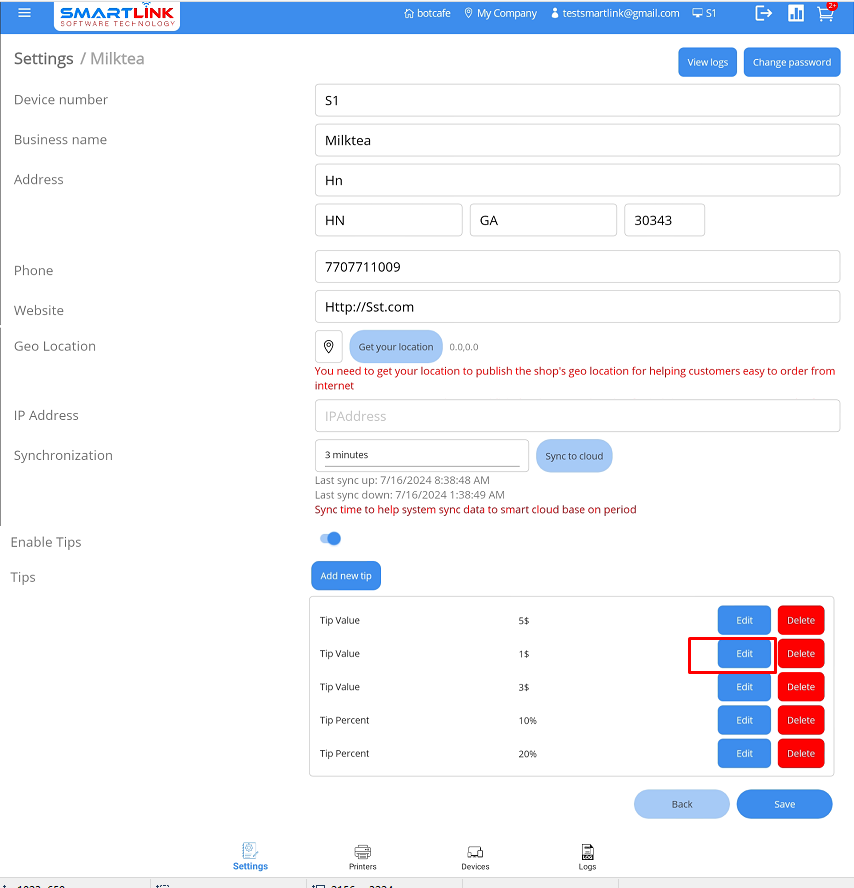Click the IP Address input field
The image size is (854, 888).
(577, 416)
